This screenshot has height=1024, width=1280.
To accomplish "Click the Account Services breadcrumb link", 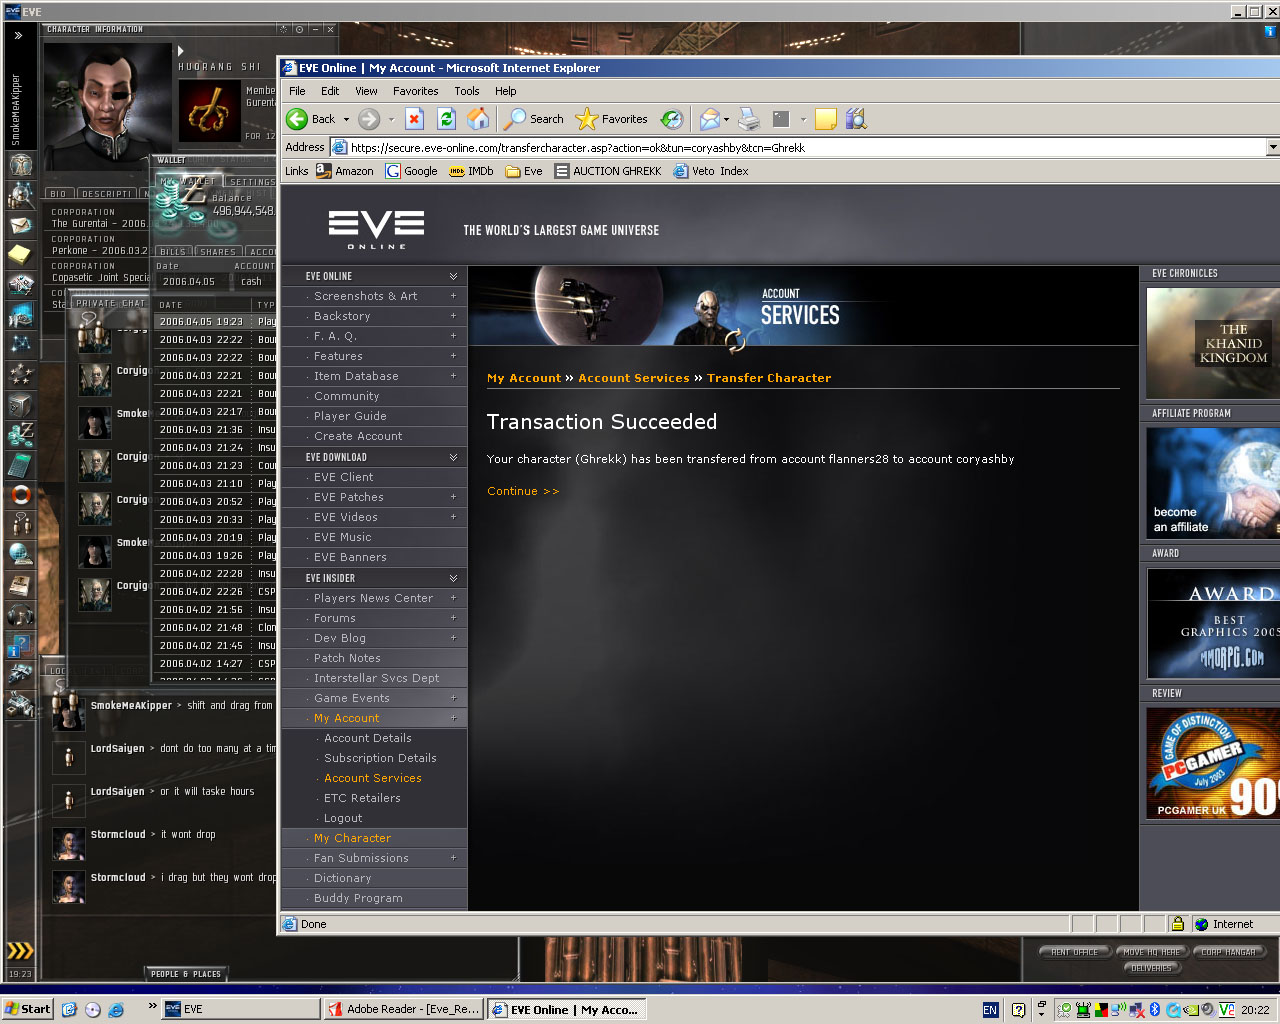I will (x=634, y=378).
